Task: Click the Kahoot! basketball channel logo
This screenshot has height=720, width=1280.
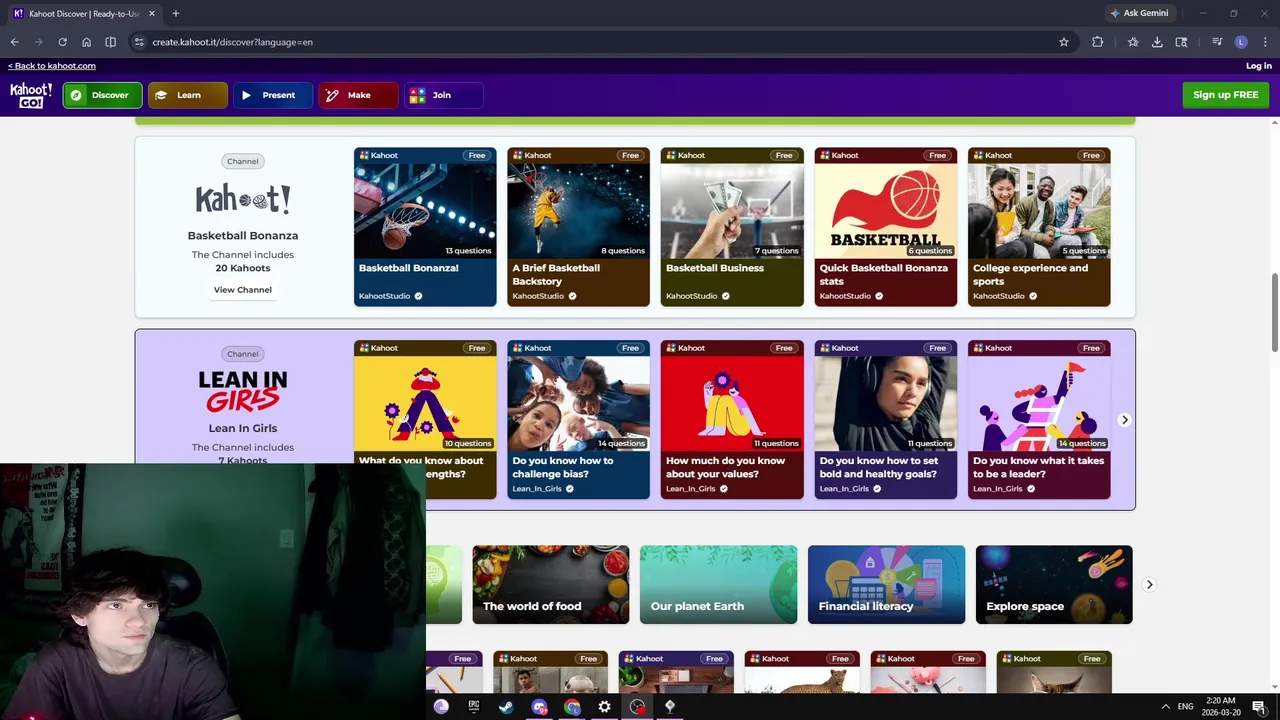Action: point(243,198)
